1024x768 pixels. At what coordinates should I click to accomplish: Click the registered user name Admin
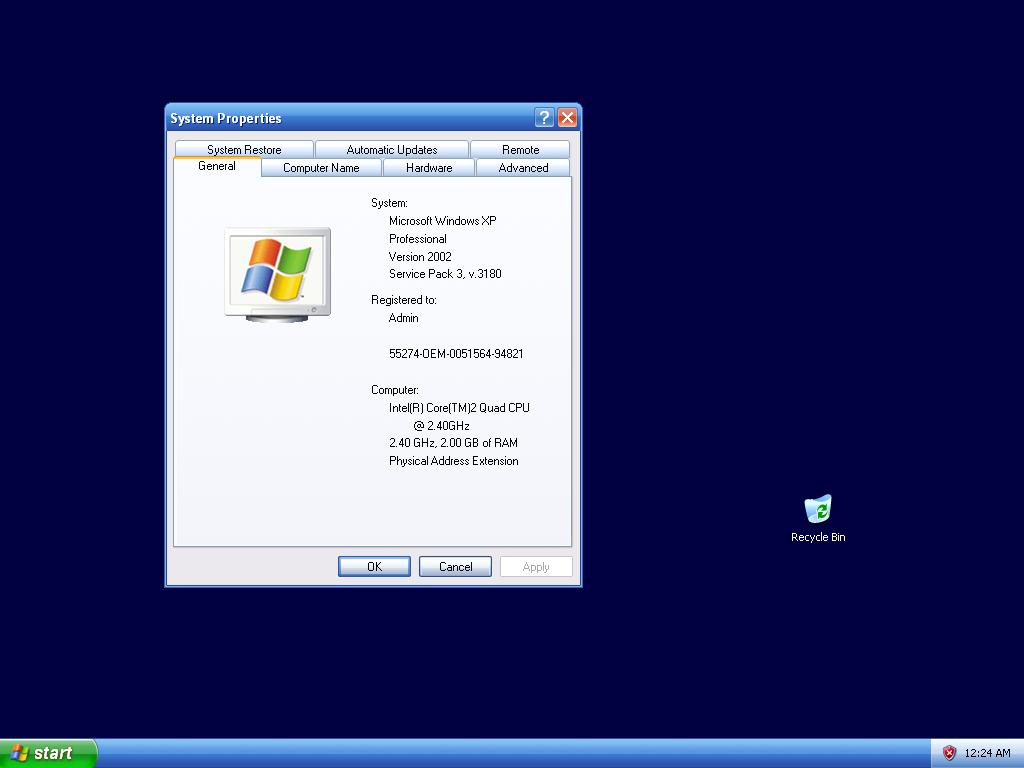(x=404, y=318)
